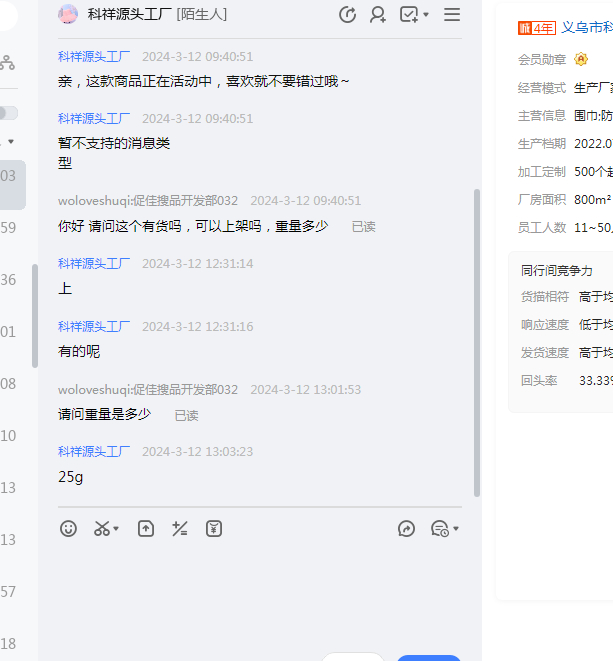Click the 科祥源头工厂 avatar in header

pos(68,14)
